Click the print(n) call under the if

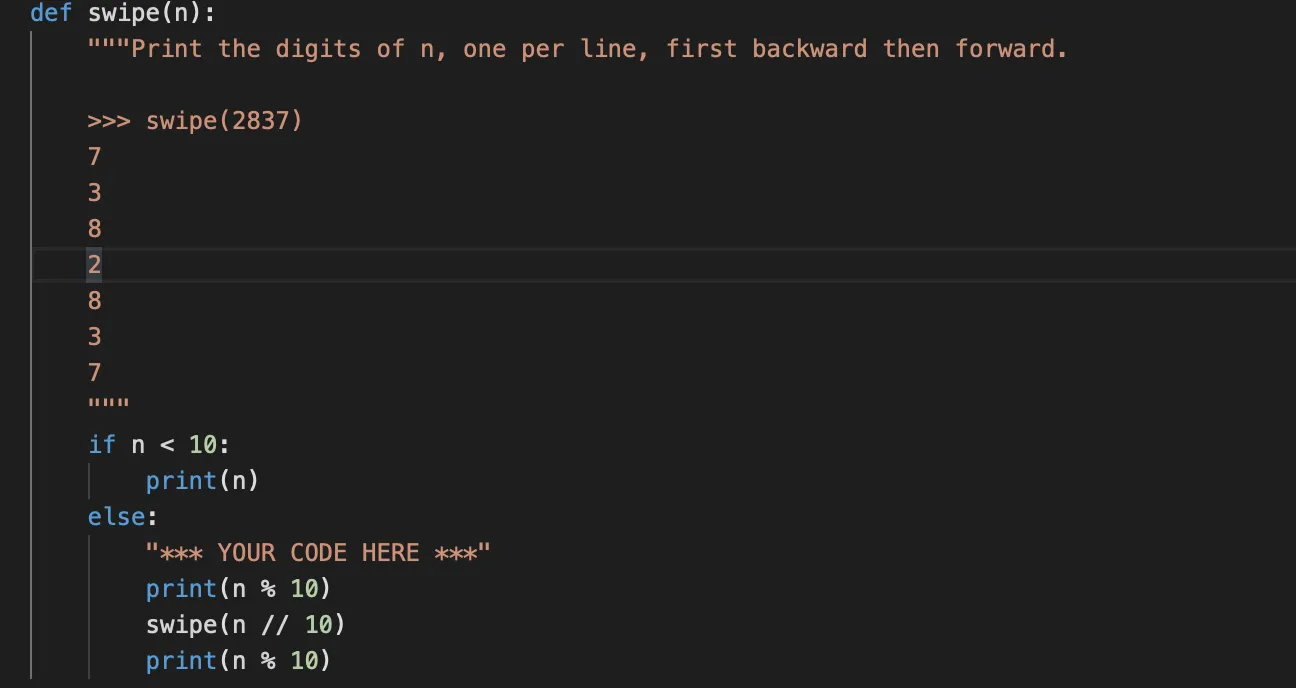click(202, 481)
